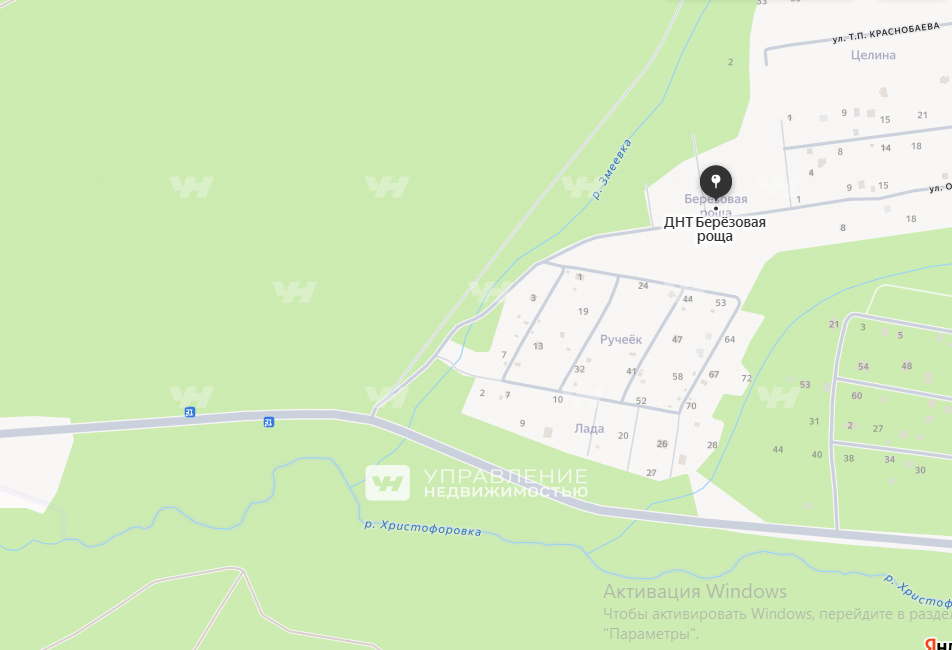
Task: Click house number 44 near right edge
Action: [778, 450]
